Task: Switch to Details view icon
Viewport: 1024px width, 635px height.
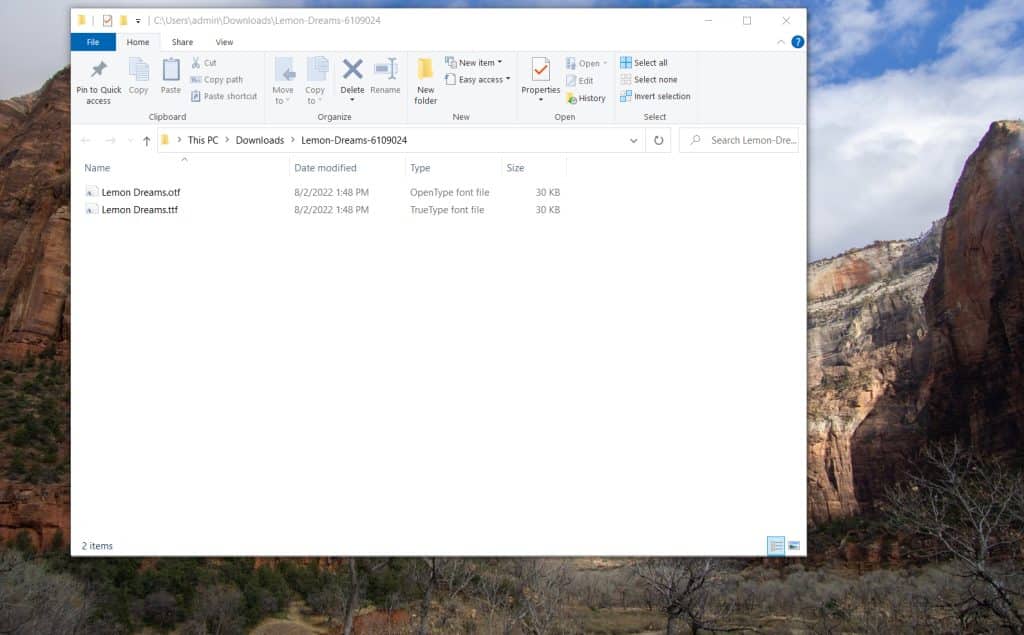Action: (x=776, y=545)
